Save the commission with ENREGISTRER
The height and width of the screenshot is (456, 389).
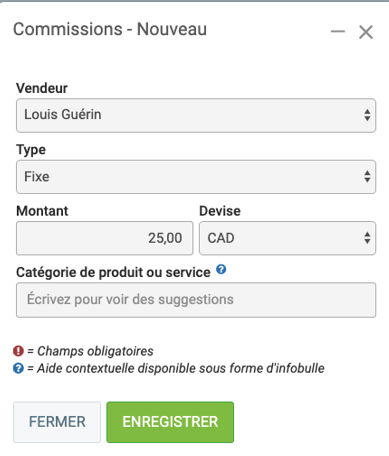(x=170, y=422)
